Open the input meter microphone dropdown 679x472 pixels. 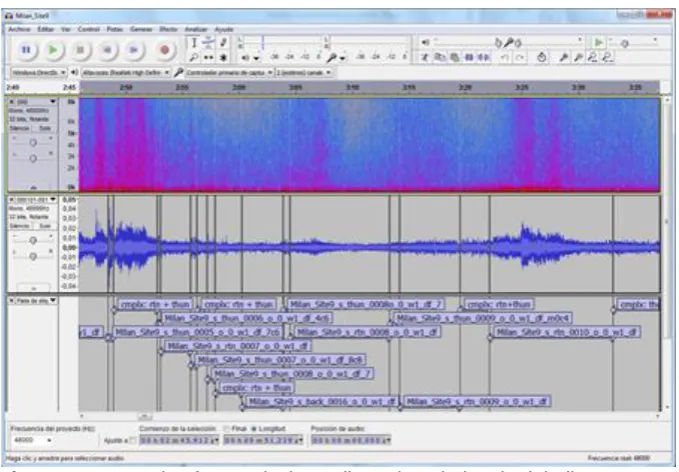coord(342,58)
